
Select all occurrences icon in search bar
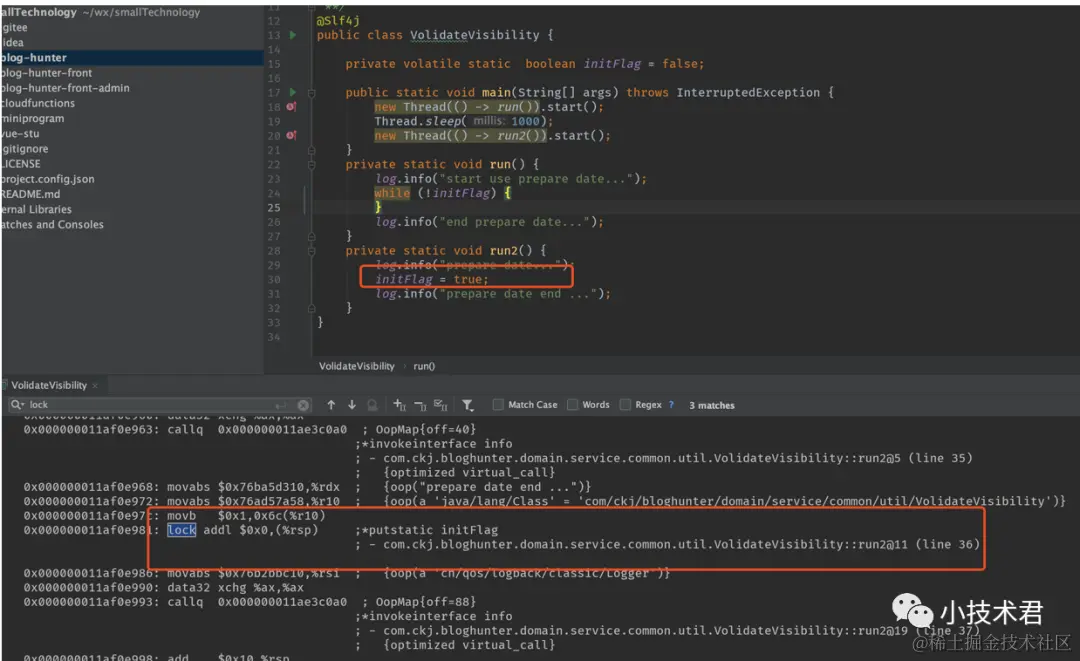click(x=441, y=405)
